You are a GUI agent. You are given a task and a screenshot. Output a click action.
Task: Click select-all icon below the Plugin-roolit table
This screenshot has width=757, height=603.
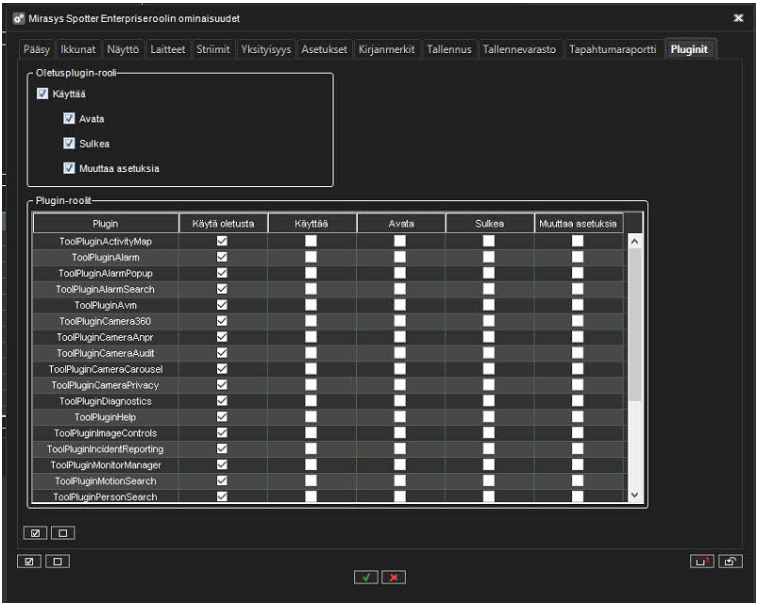(x=35, y=533)
